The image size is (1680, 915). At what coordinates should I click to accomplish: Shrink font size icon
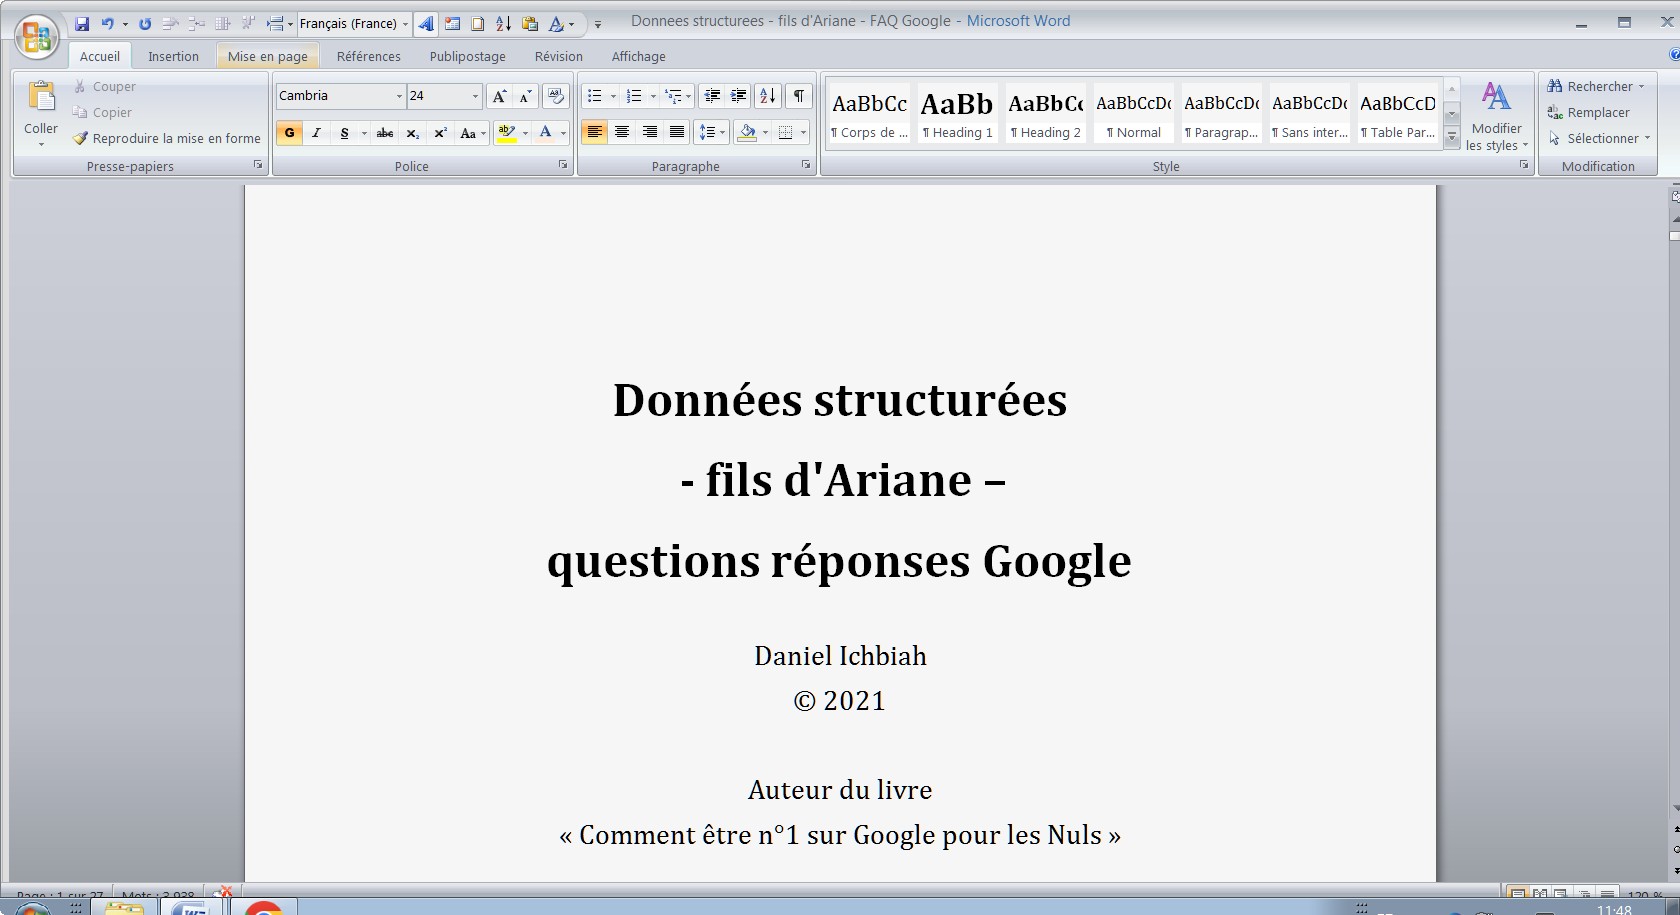point(526,96)
